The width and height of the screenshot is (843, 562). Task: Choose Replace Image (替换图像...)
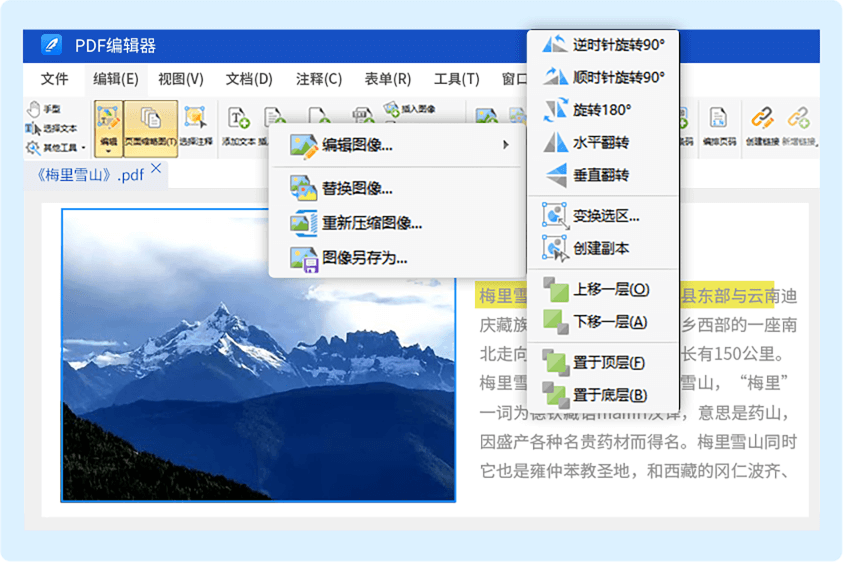click(357, 187)
